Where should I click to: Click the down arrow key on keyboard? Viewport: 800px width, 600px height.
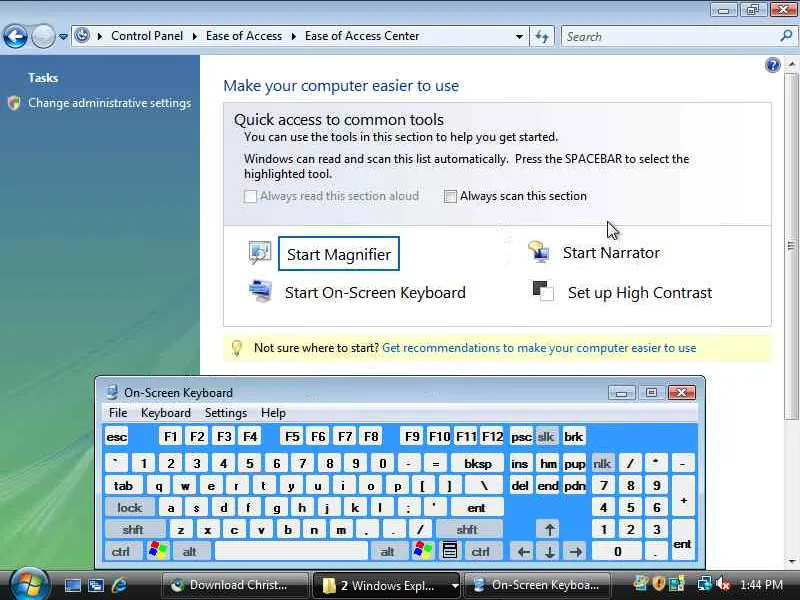coord(549,552)
